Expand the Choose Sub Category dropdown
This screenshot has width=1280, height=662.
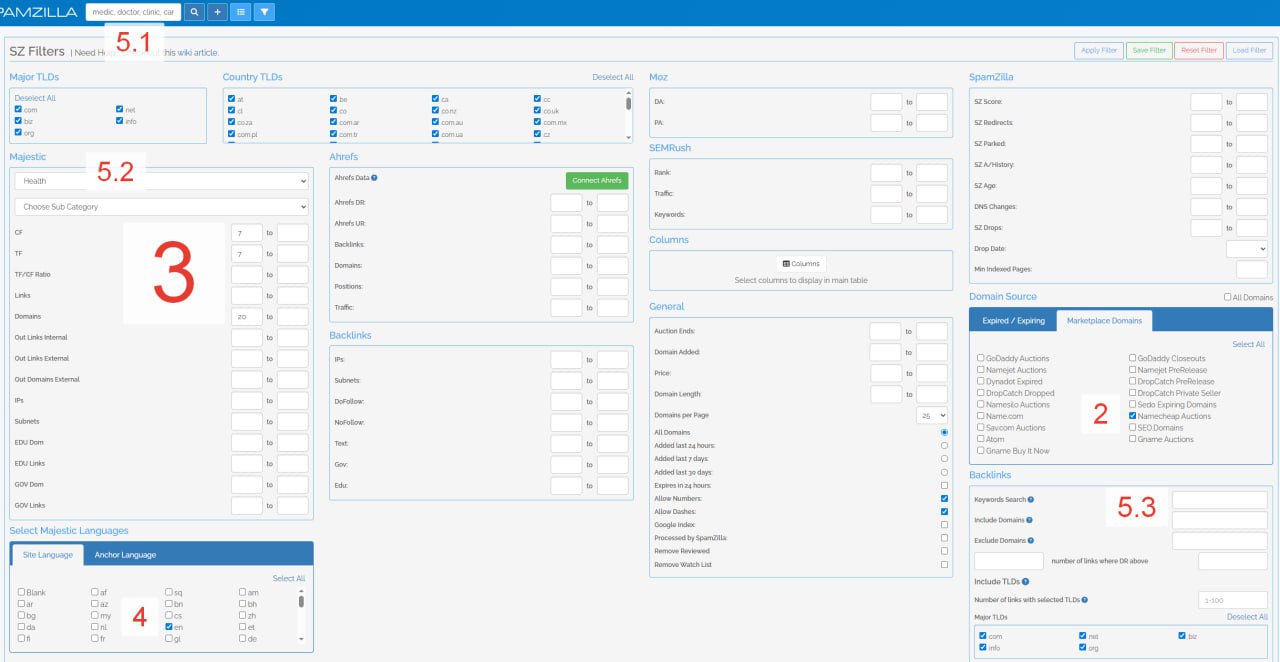coord(161,207)
